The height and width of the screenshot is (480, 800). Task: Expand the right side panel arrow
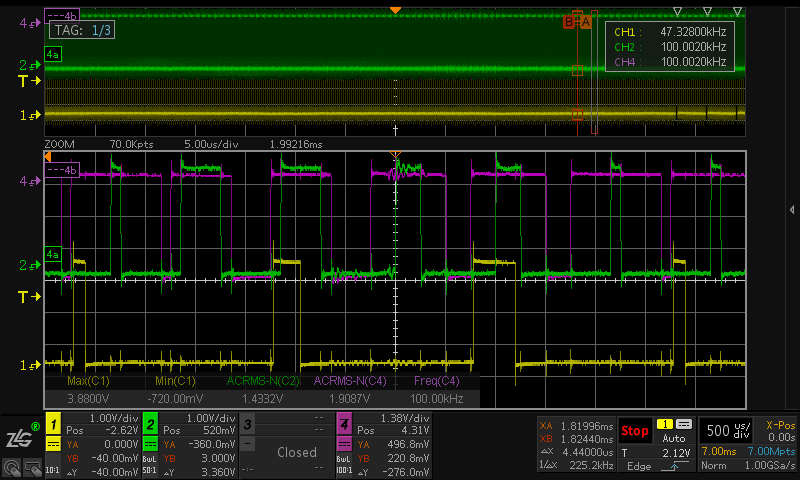click(791, 209)
